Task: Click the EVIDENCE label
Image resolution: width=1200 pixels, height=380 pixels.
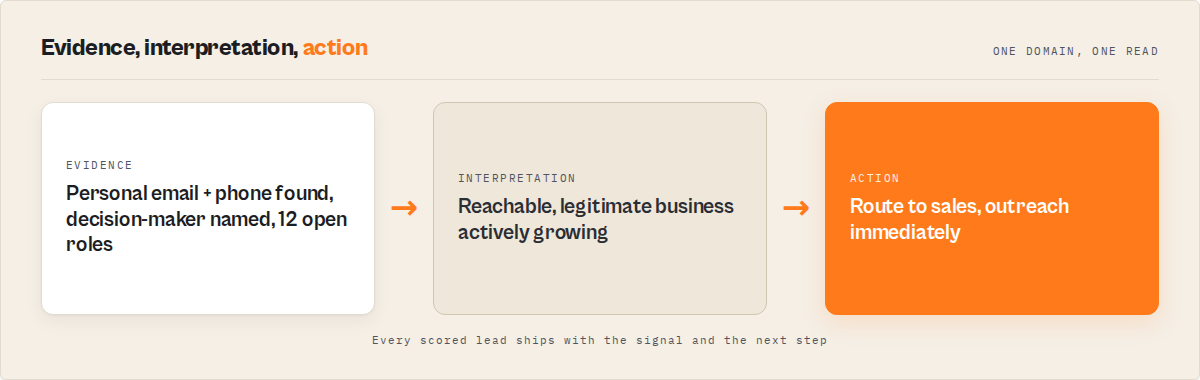Action: click(x=99, y=165)
